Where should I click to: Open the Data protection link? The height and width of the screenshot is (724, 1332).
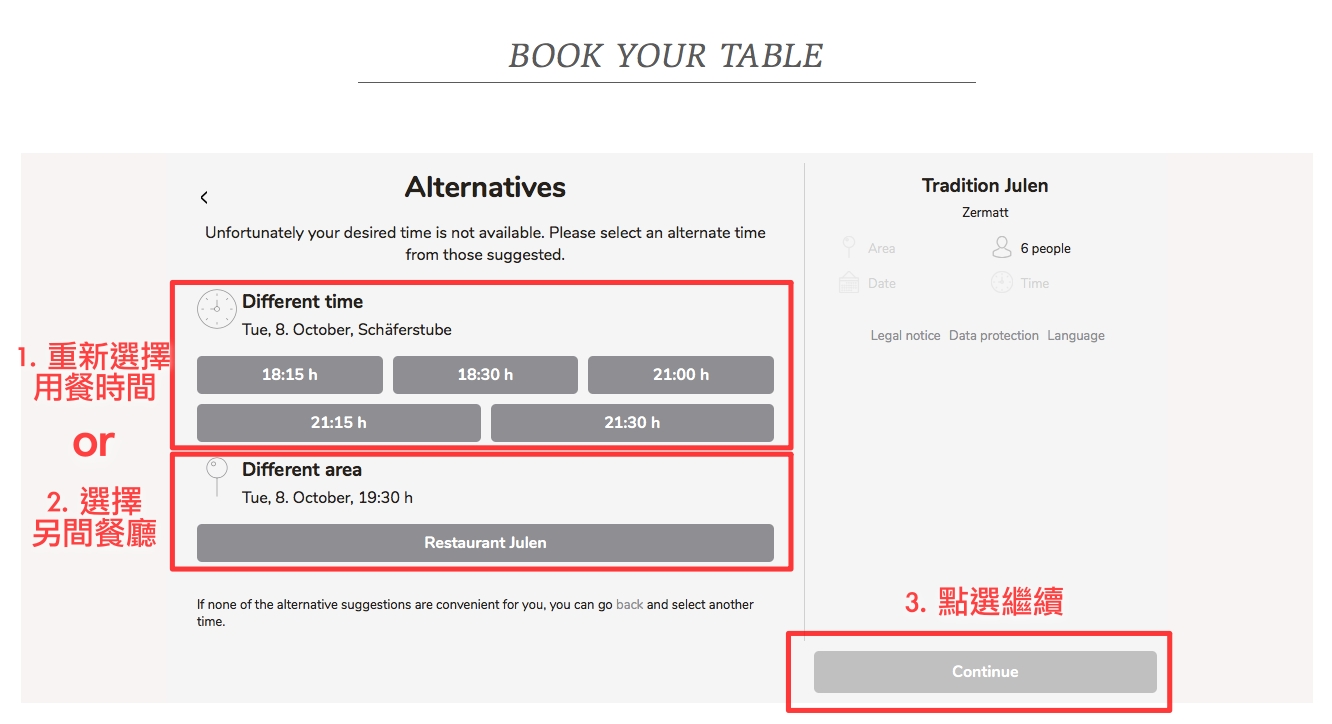coord(994,336)
